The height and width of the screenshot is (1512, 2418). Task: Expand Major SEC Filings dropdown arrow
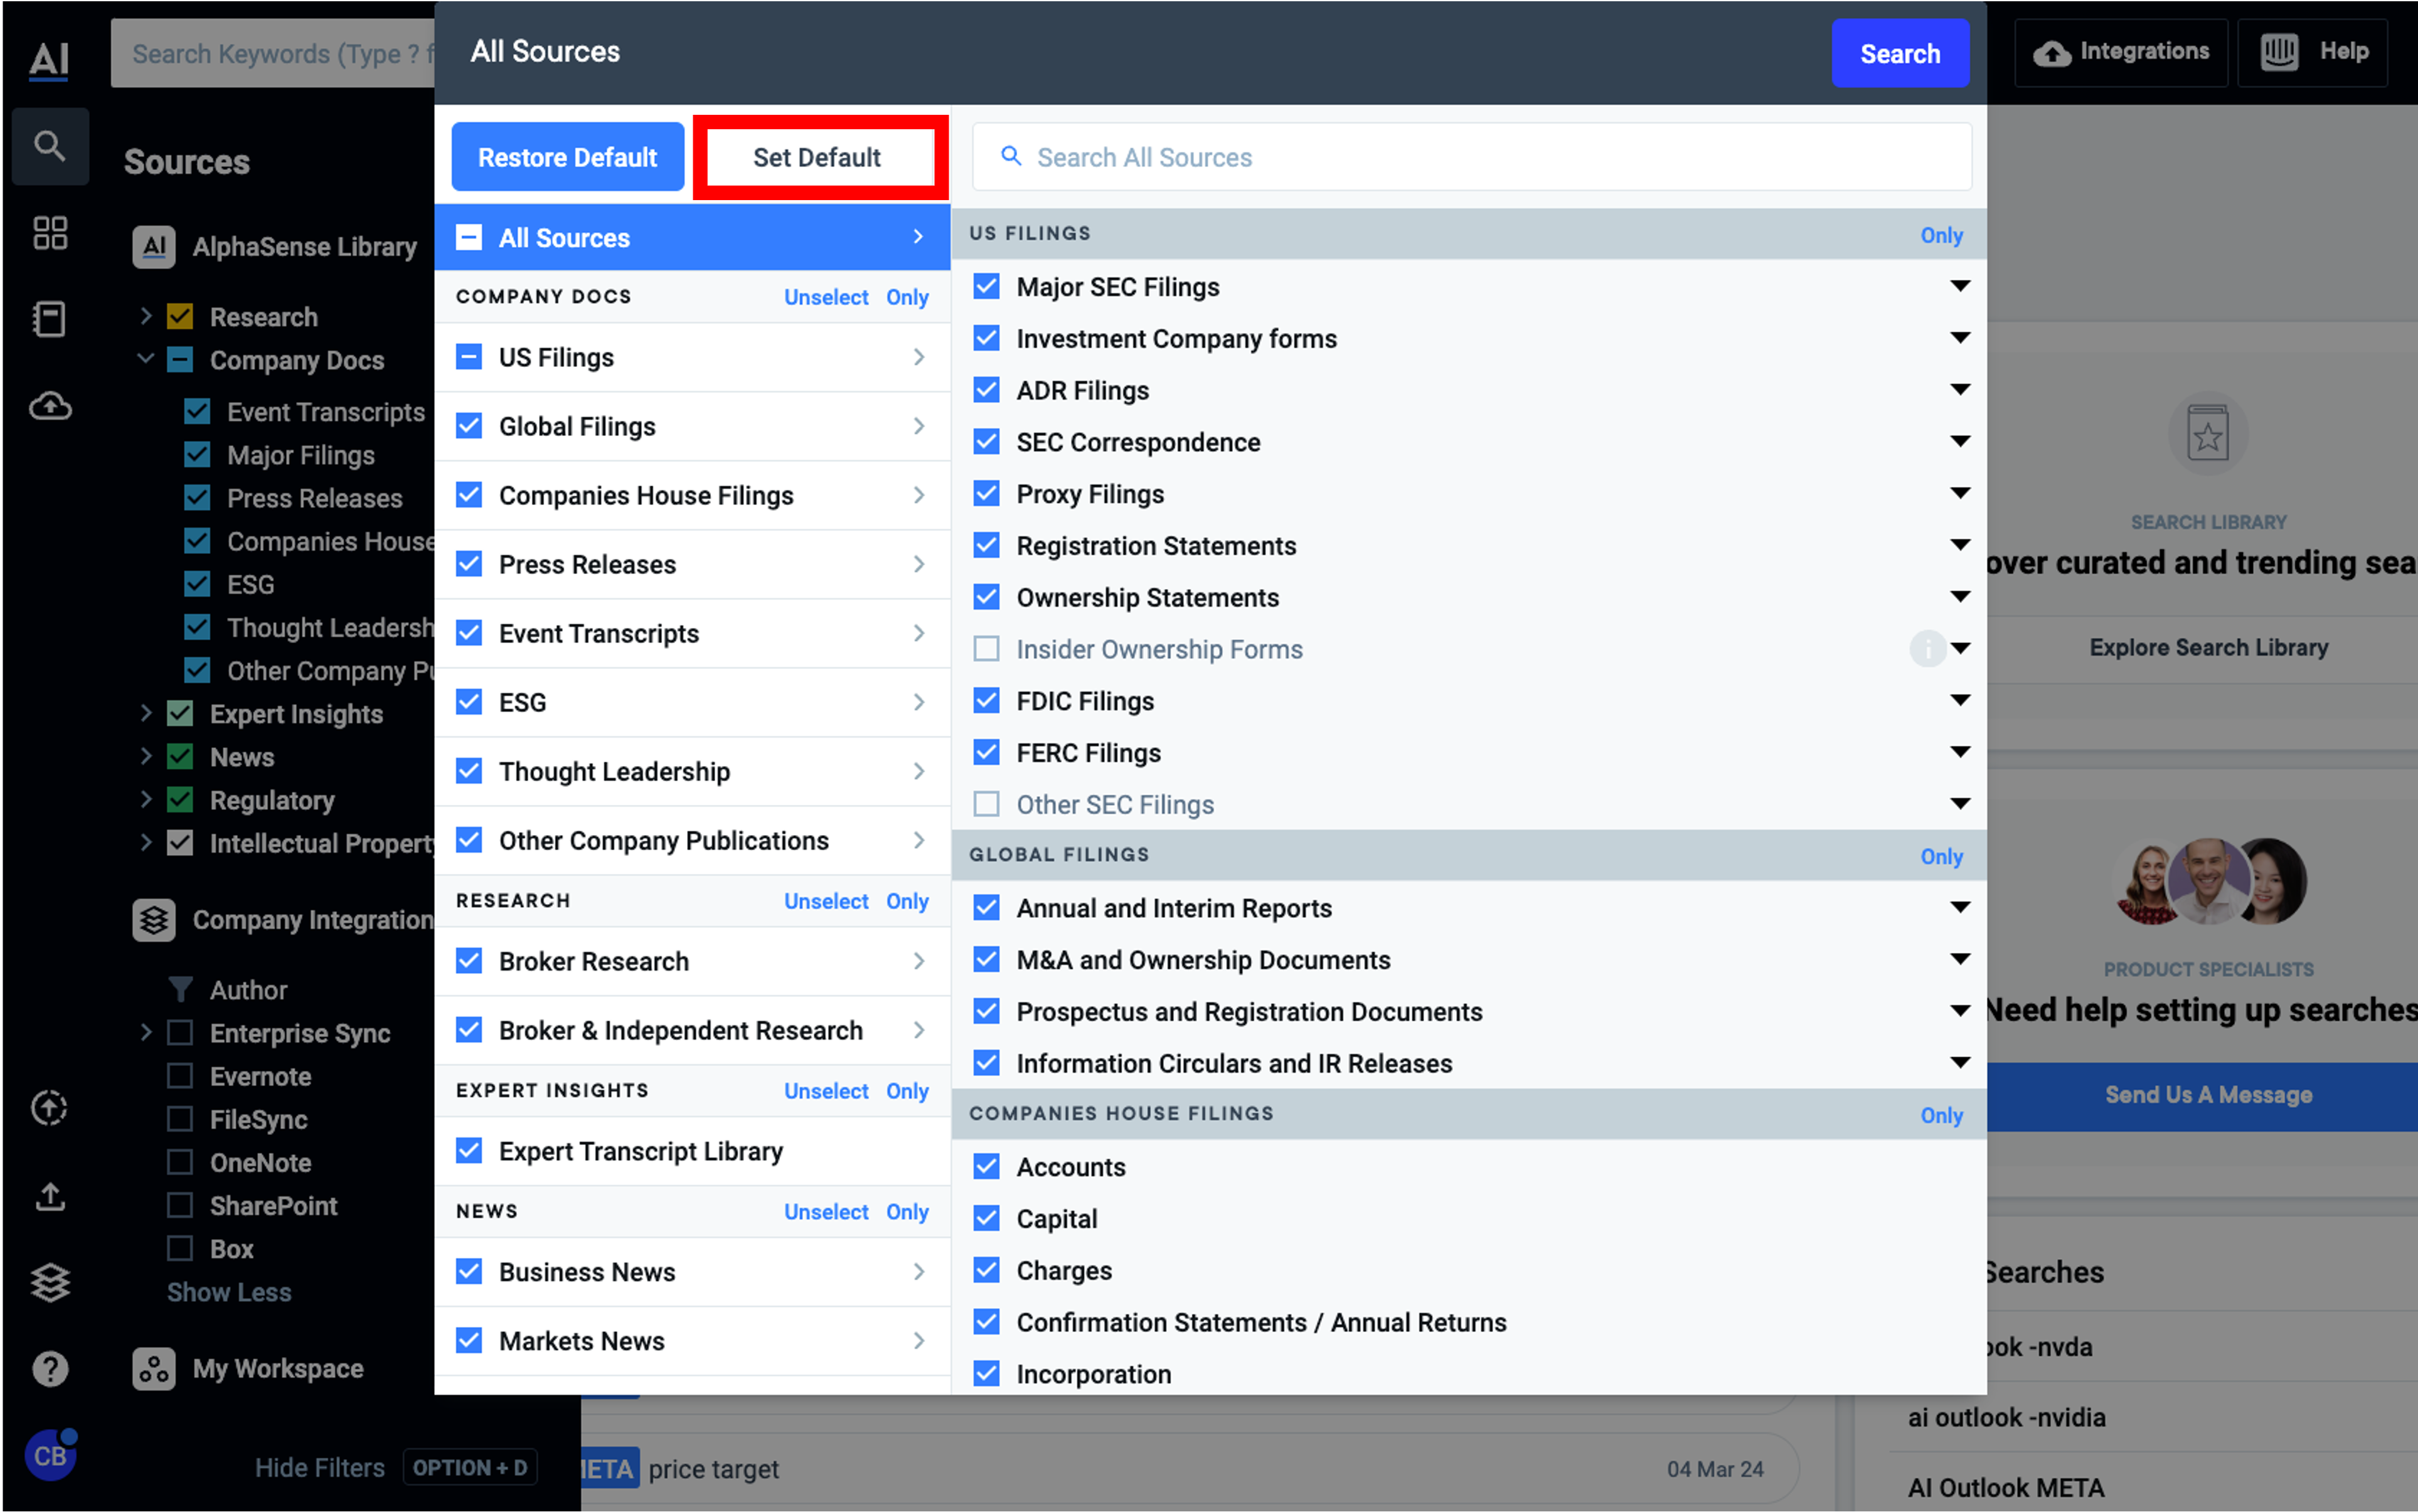pyautogui.click(x=1959, y=287)
